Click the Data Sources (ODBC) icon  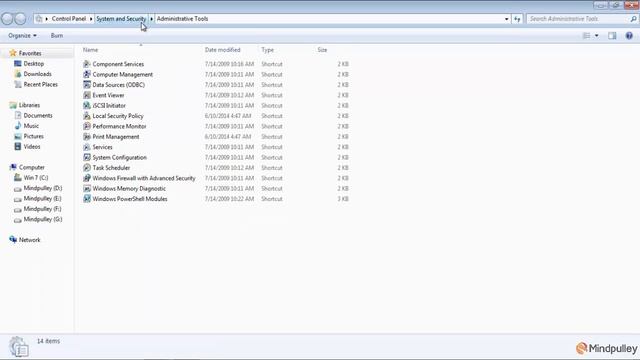click(x=87, y=84)
